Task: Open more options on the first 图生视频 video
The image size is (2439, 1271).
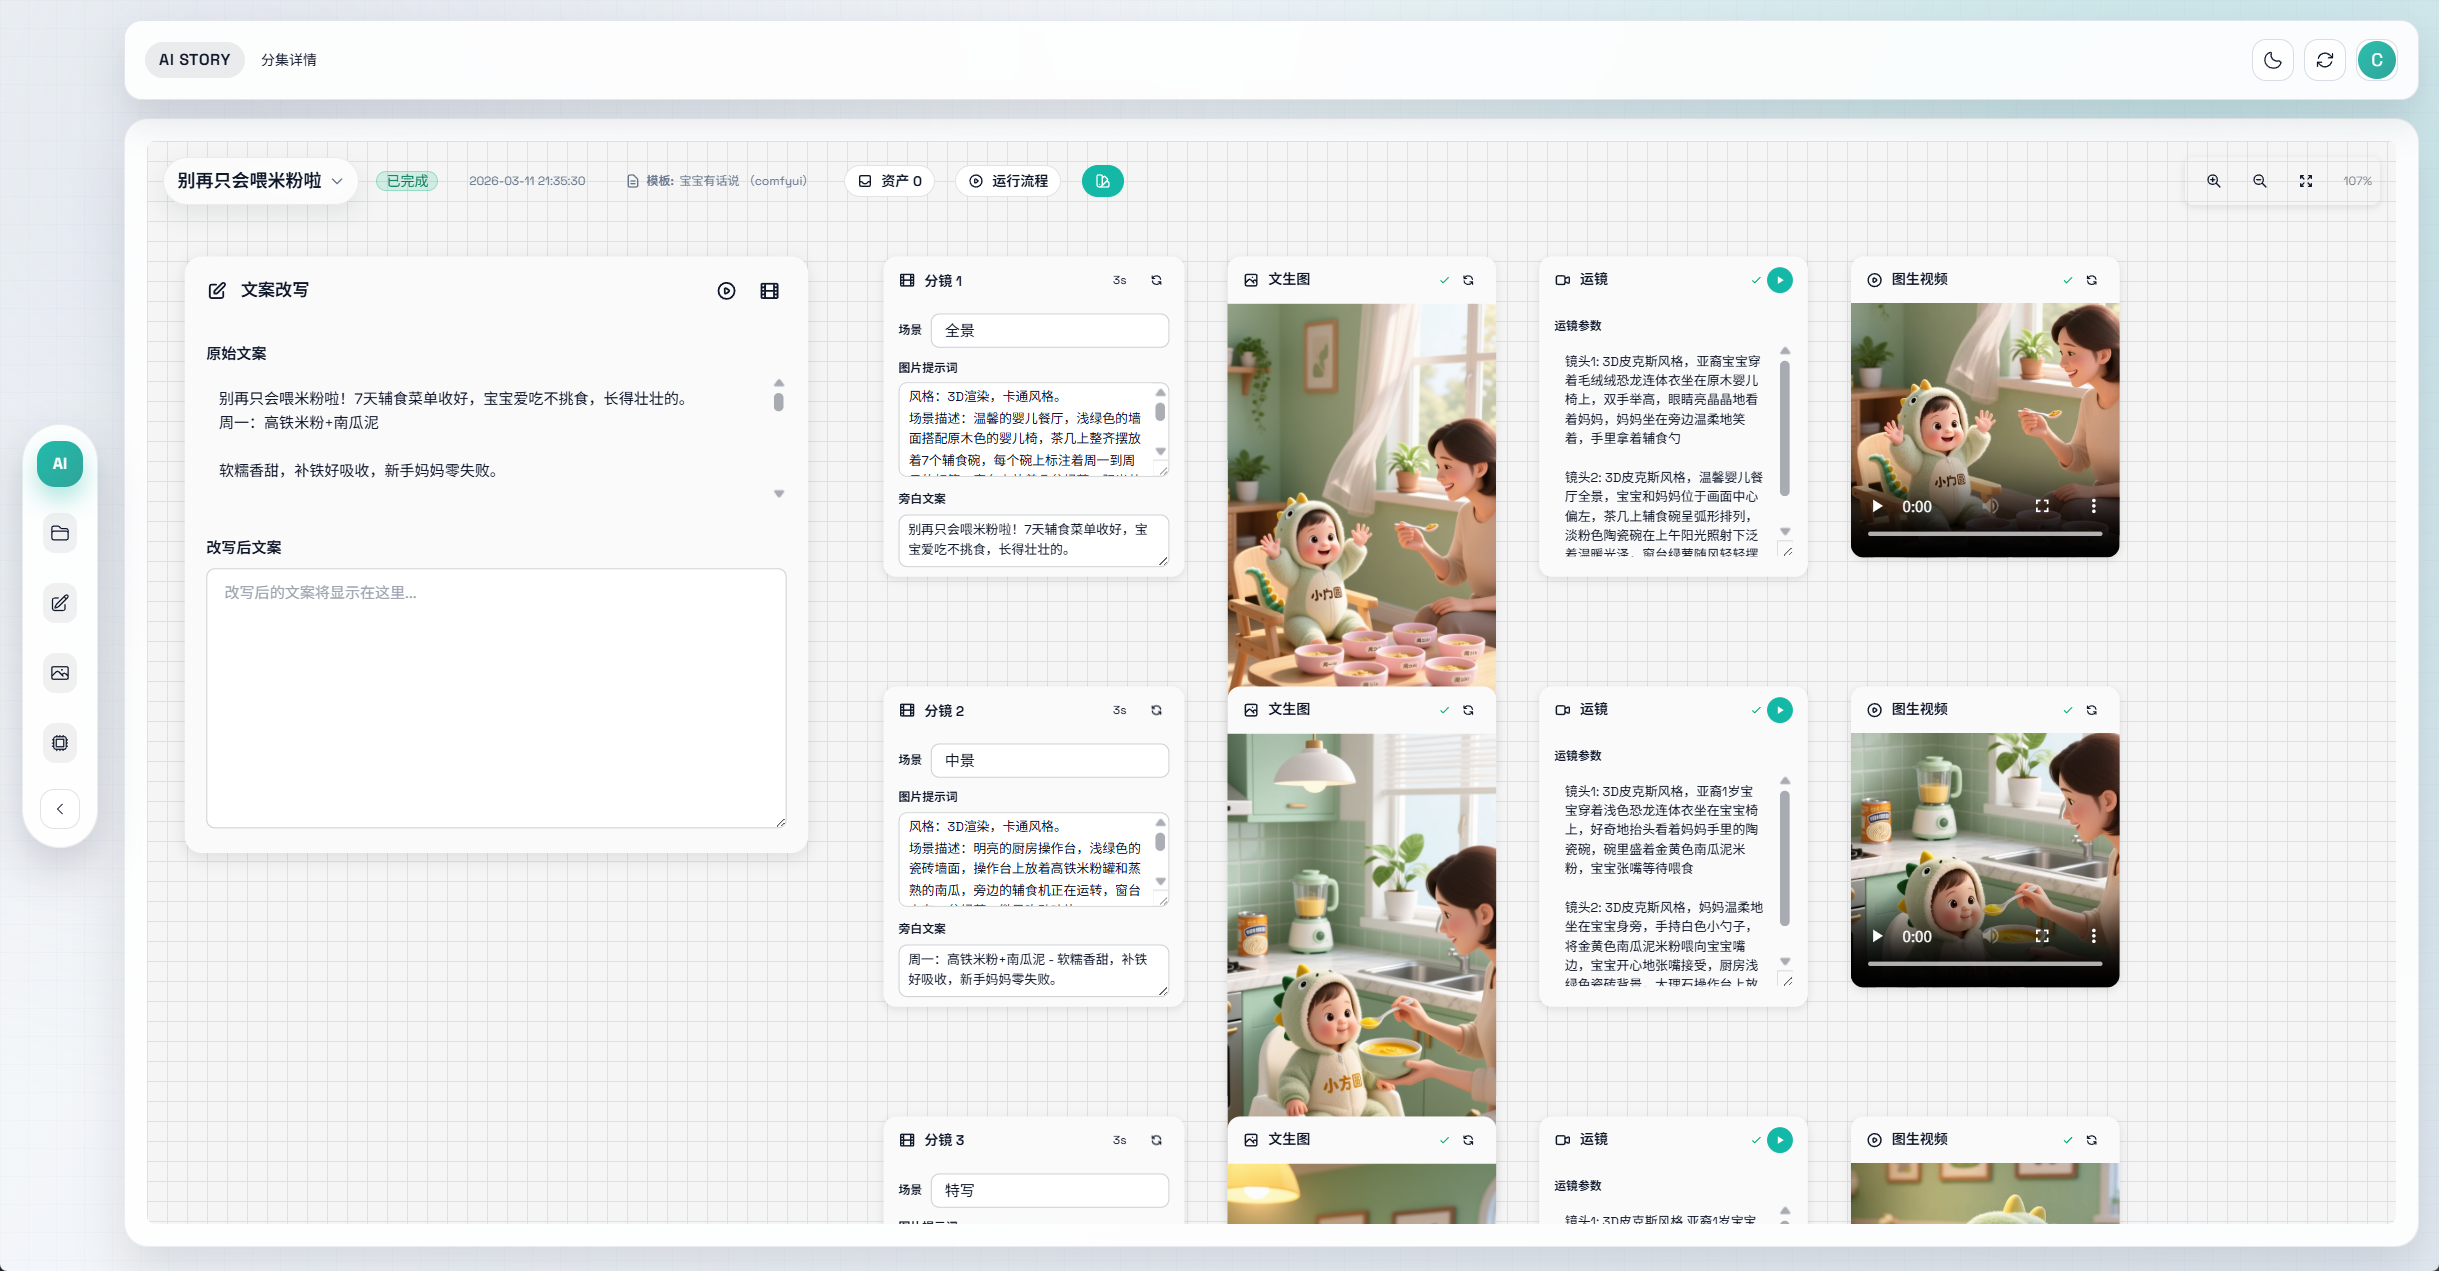Action: click(x=2093, y=506)
